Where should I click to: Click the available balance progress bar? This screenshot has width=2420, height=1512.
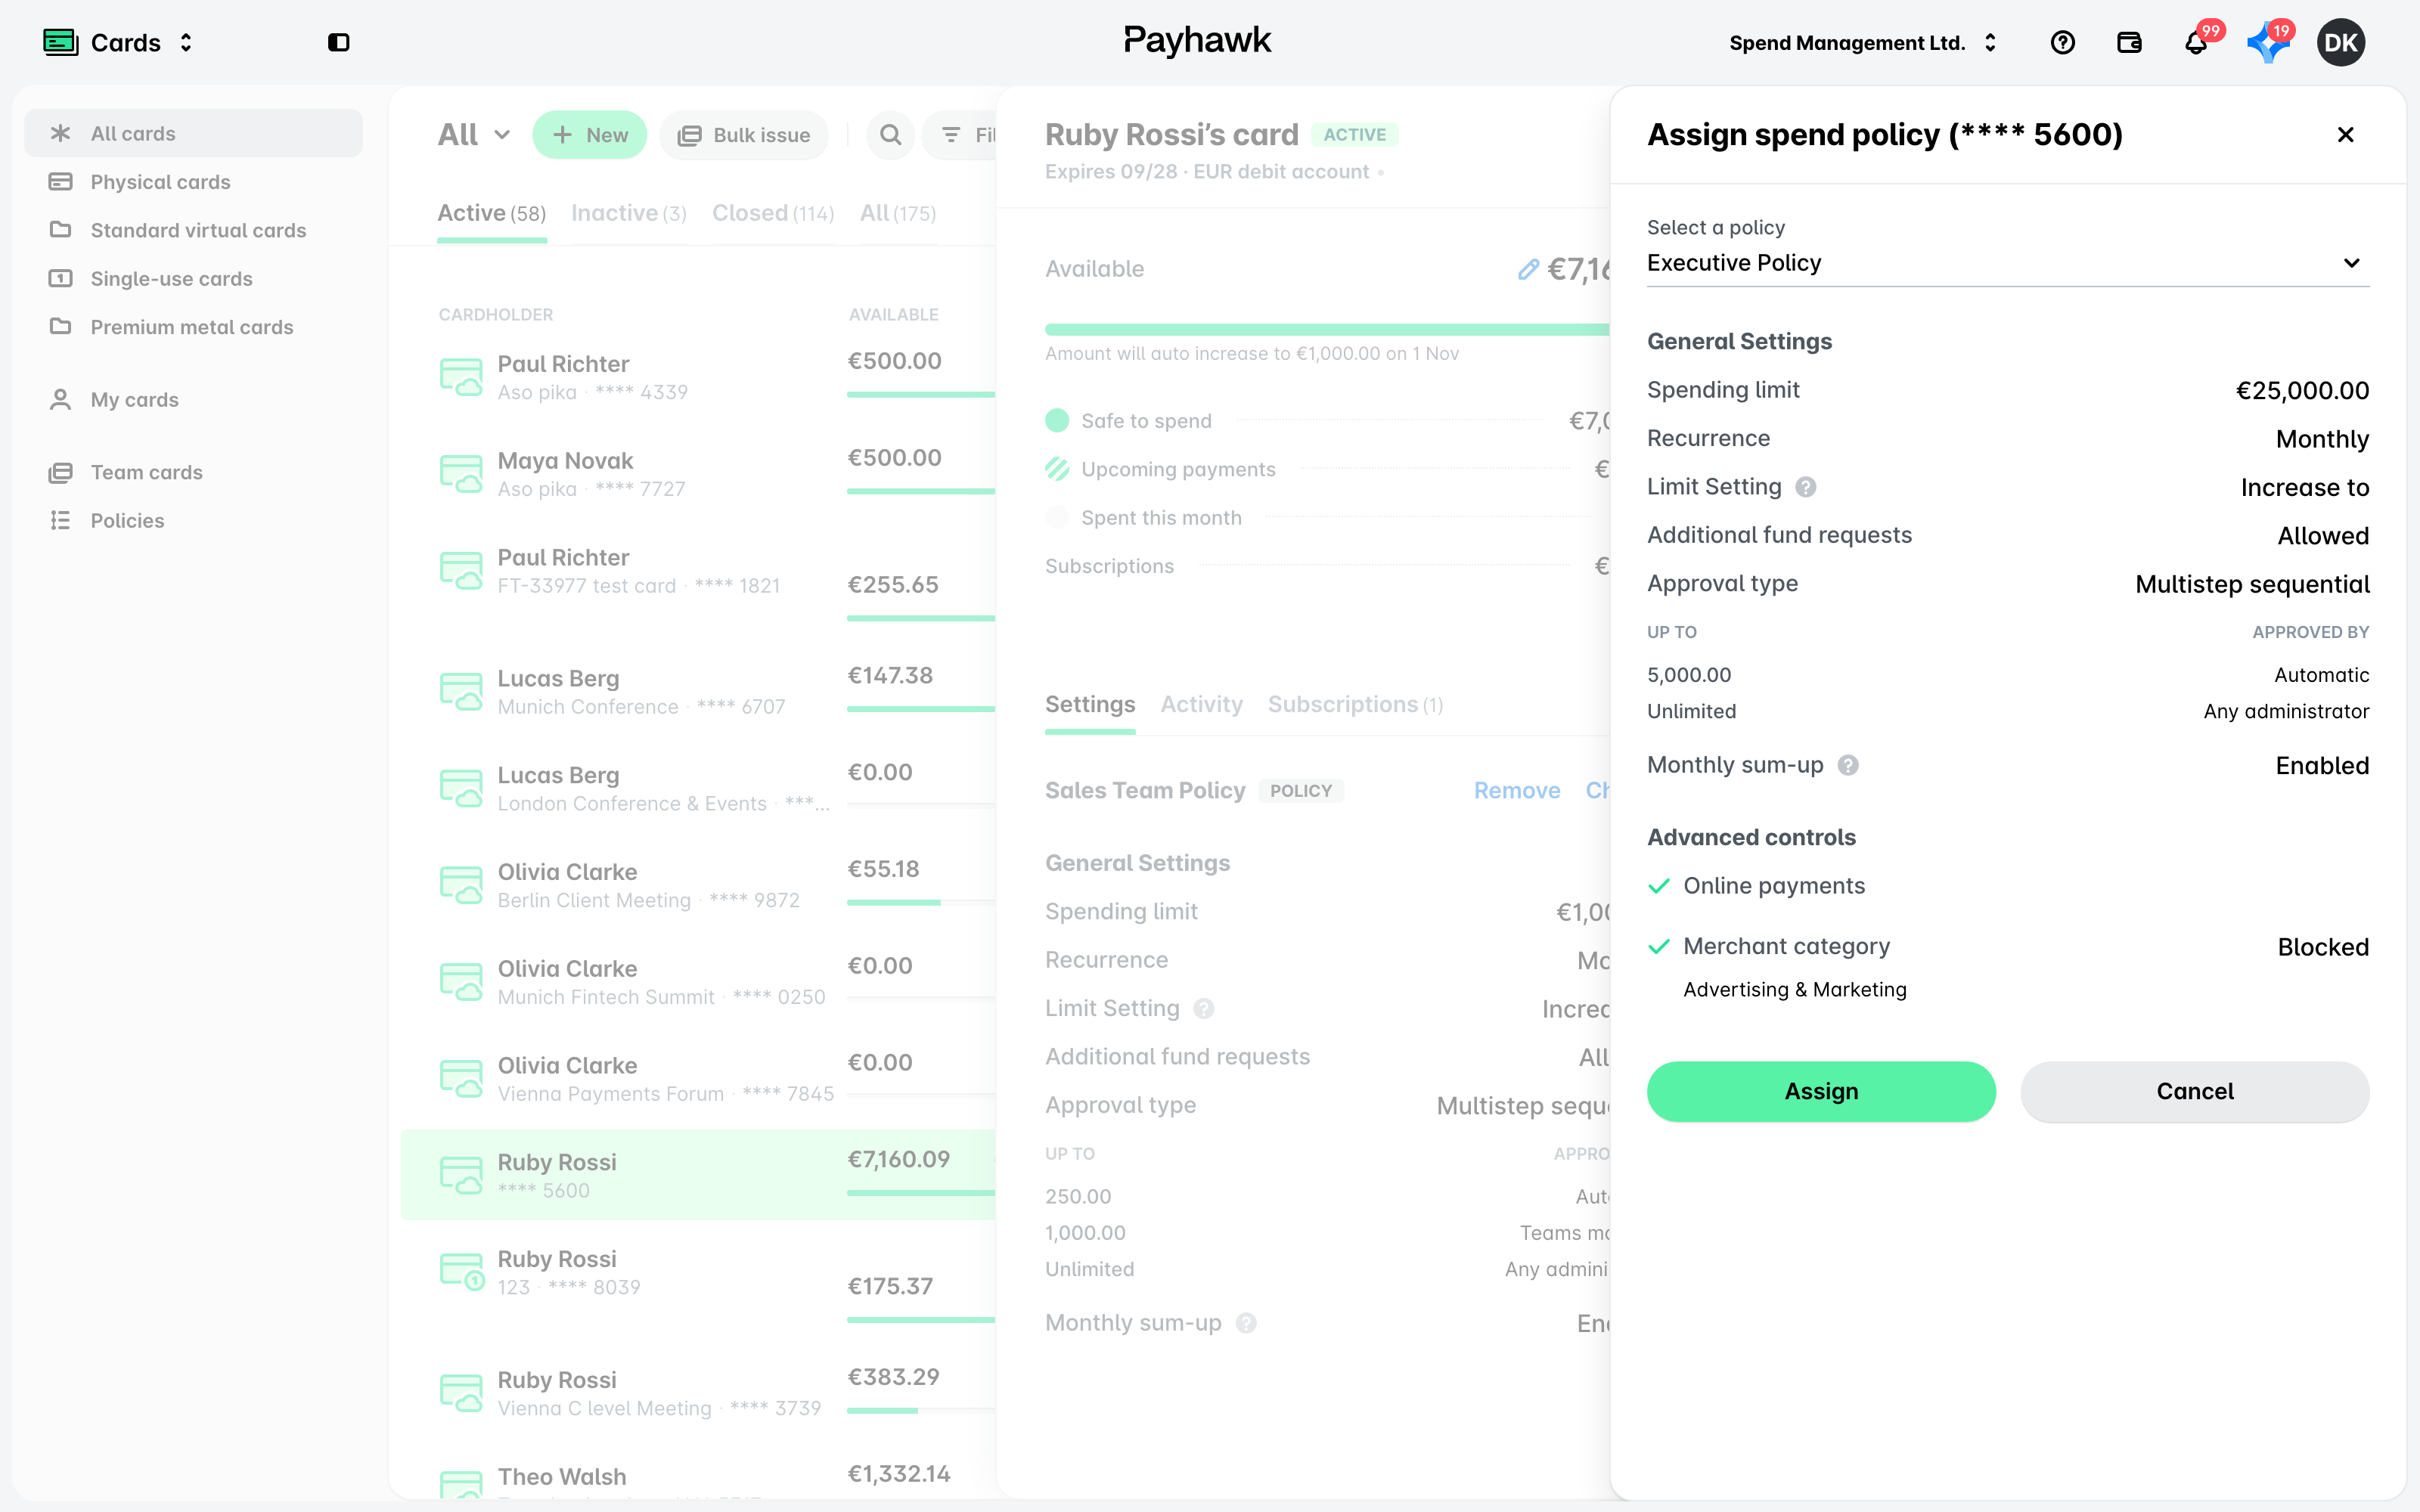point(1327,329)
